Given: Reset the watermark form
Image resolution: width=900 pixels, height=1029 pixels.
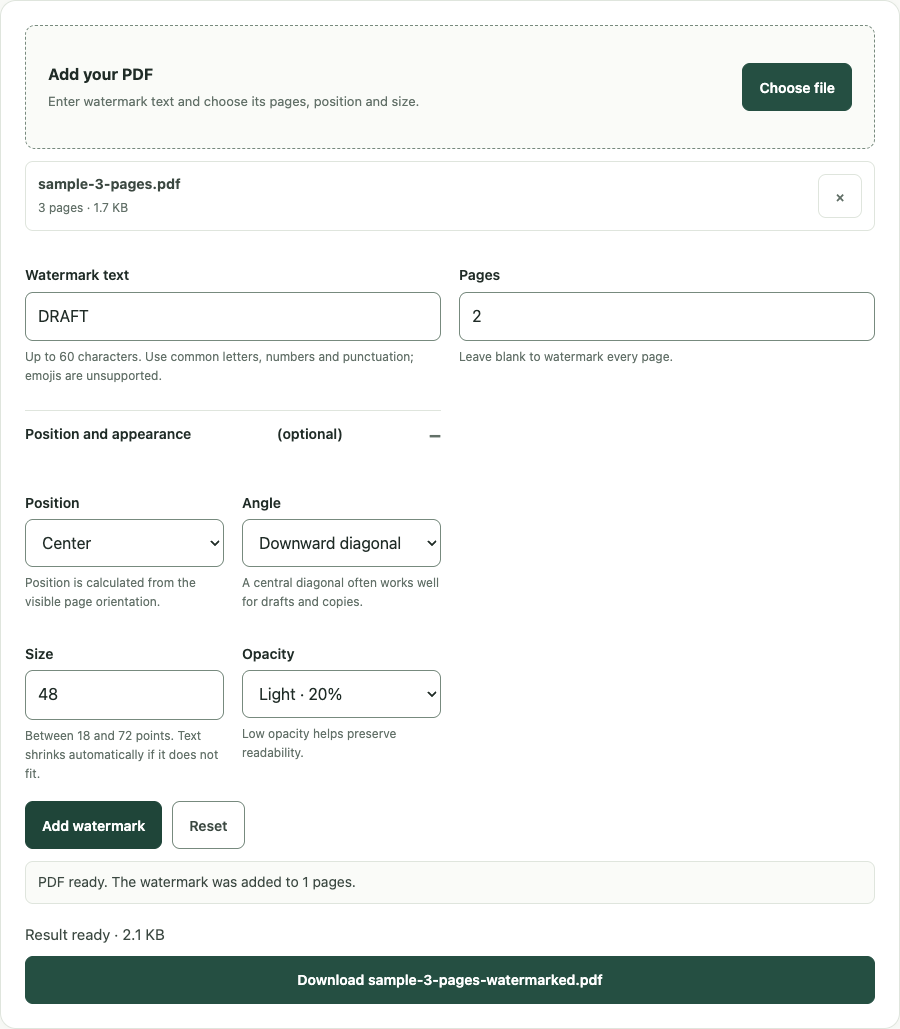Looking at the screenshot, I should [209, 826].
